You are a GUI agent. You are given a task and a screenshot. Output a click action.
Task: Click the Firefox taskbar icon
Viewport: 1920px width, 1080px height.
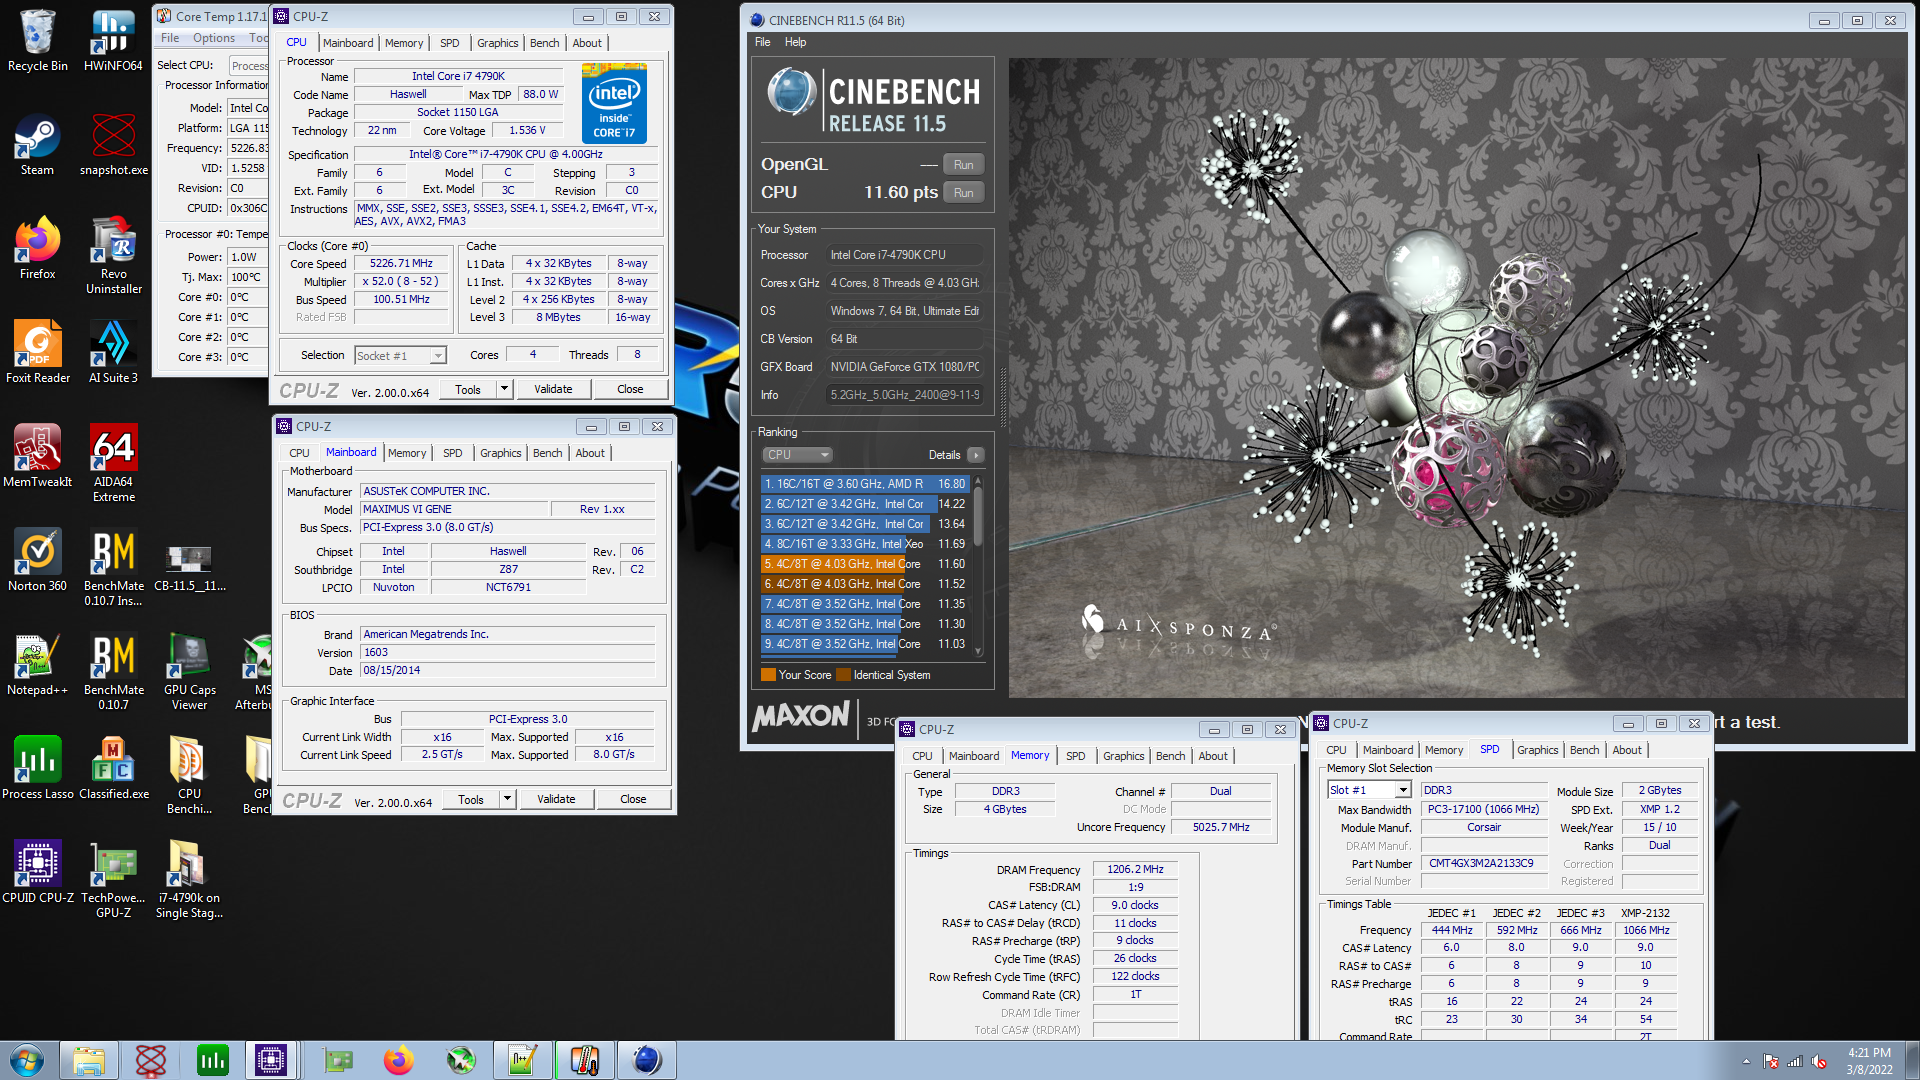click(399, 1060)
